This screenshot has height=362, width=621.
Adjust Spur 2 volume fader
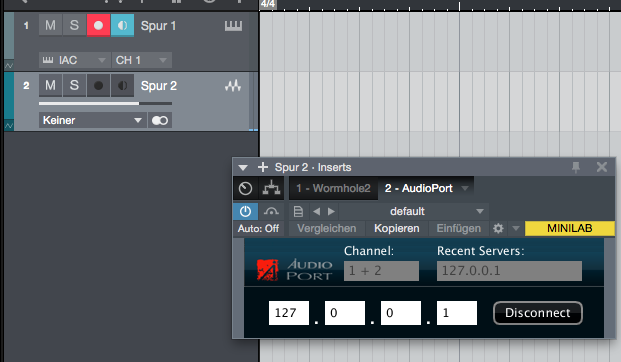(105, 103)
